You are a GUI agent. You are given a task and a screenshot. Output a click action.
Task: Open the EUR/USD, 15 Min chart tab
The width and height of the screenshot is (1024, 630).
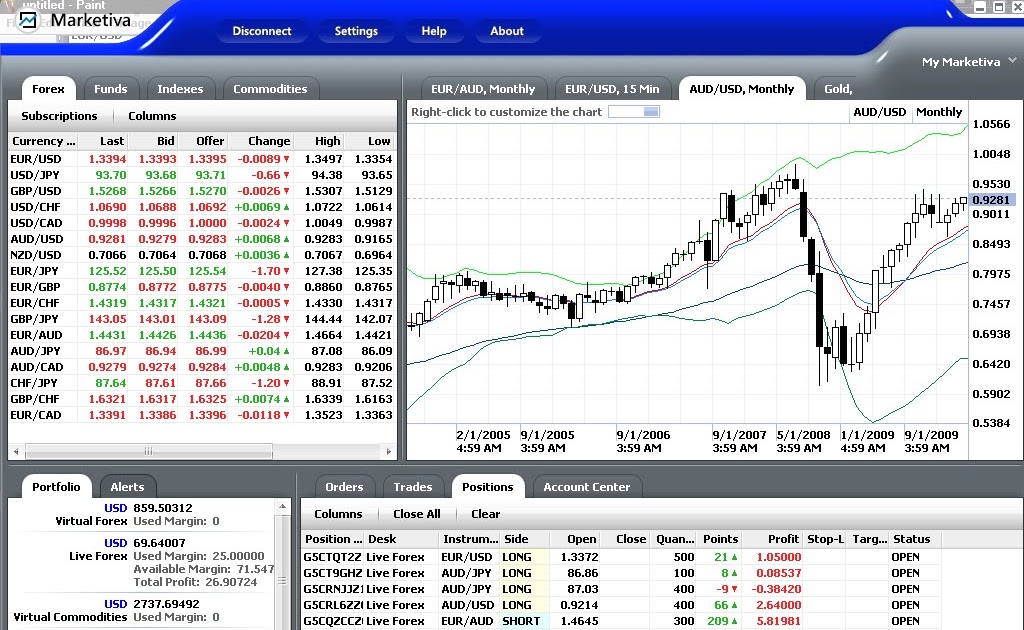click(612, 89)
